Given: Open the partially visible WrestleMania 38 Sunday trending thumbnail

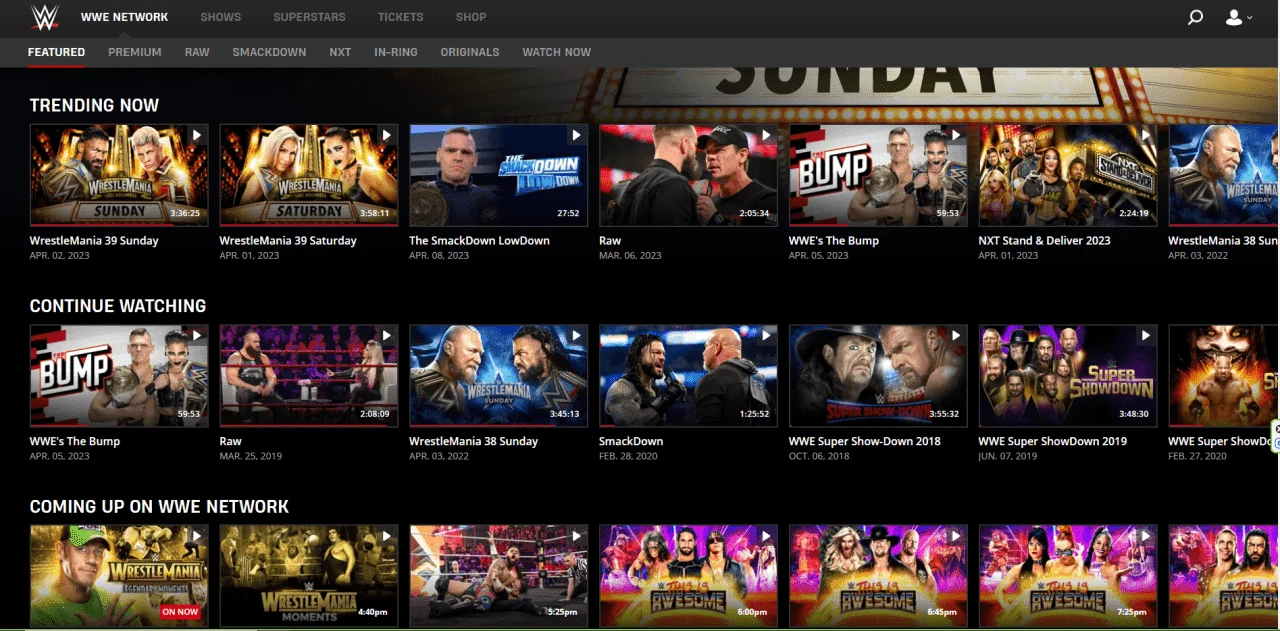Looking at the screenshot, I should point(1224,176).
